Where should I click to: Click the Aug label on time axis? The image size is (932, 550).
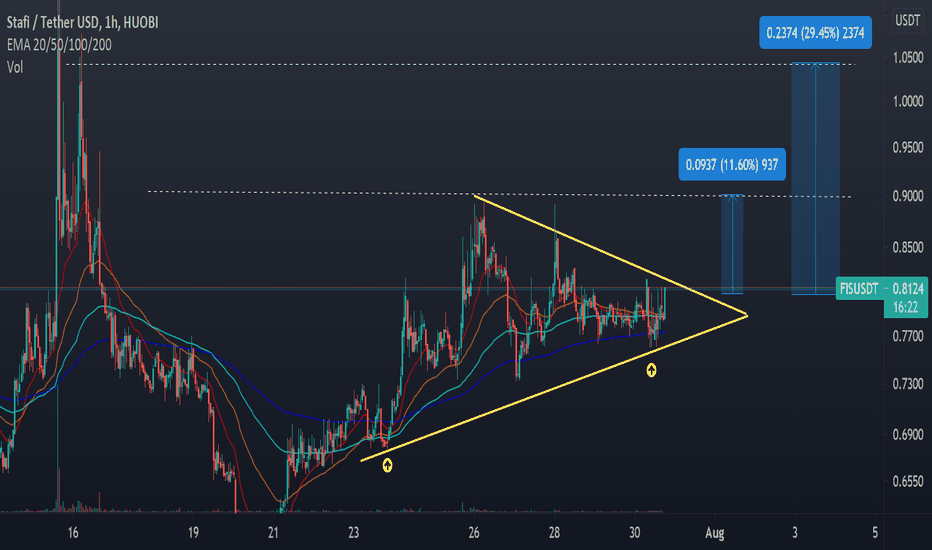pos(714,533)
